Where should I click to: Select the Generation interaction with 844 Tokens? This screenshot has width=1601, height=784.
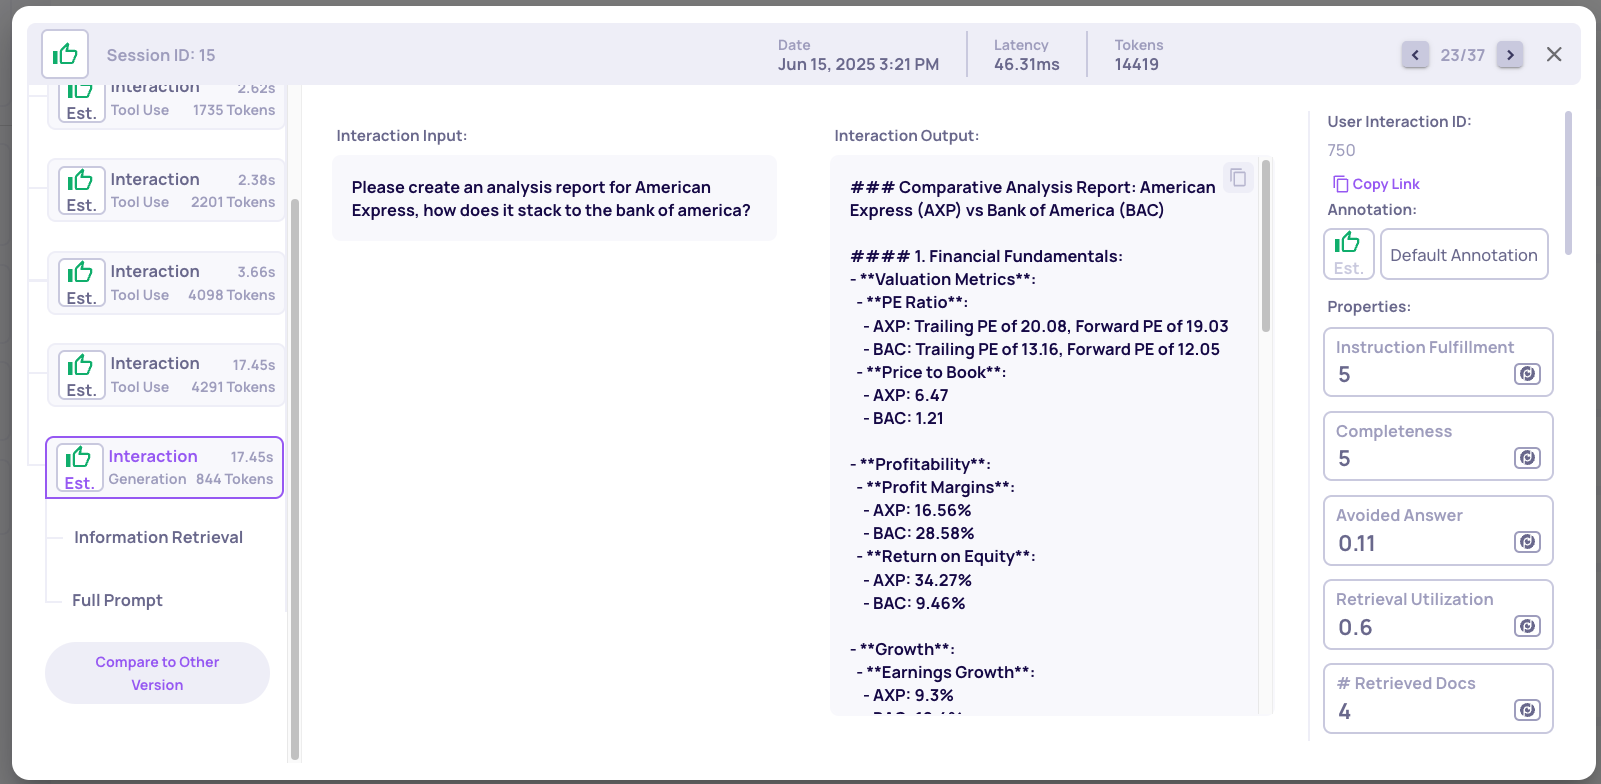pos(164,467)
